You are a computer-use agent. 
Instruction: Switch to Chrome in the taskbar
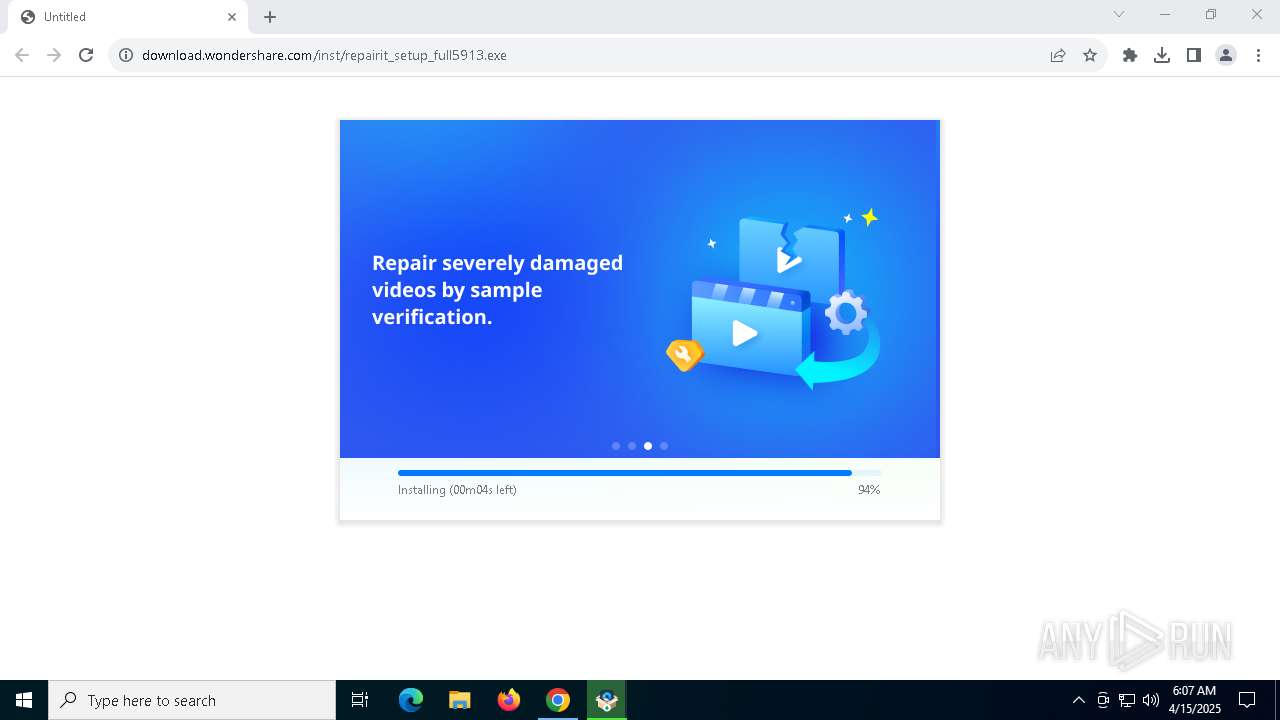(558, 700)
